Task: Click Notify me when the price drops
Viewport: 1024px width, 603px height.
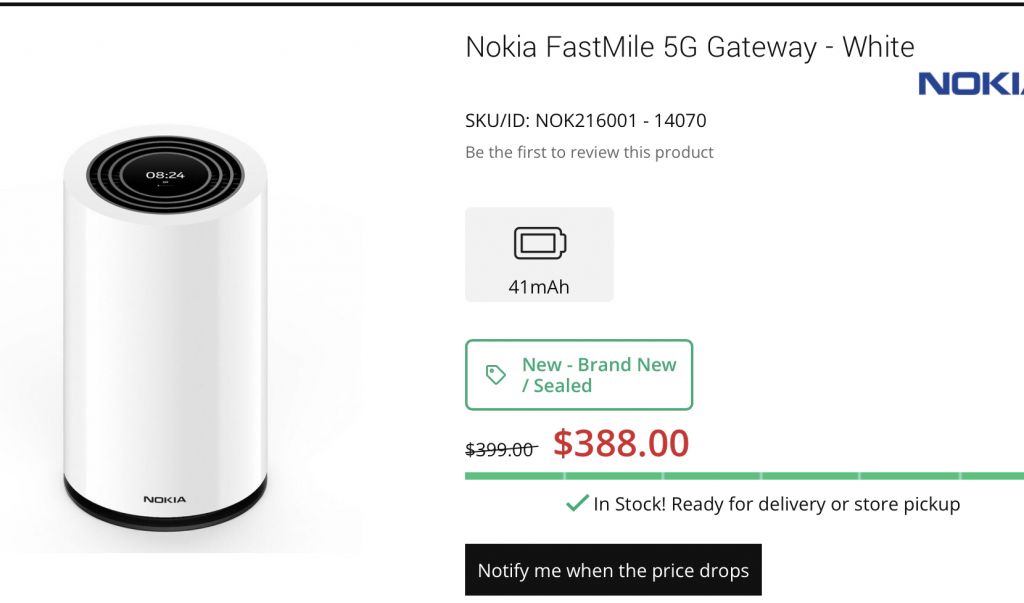Action: (x=613, y=570)
